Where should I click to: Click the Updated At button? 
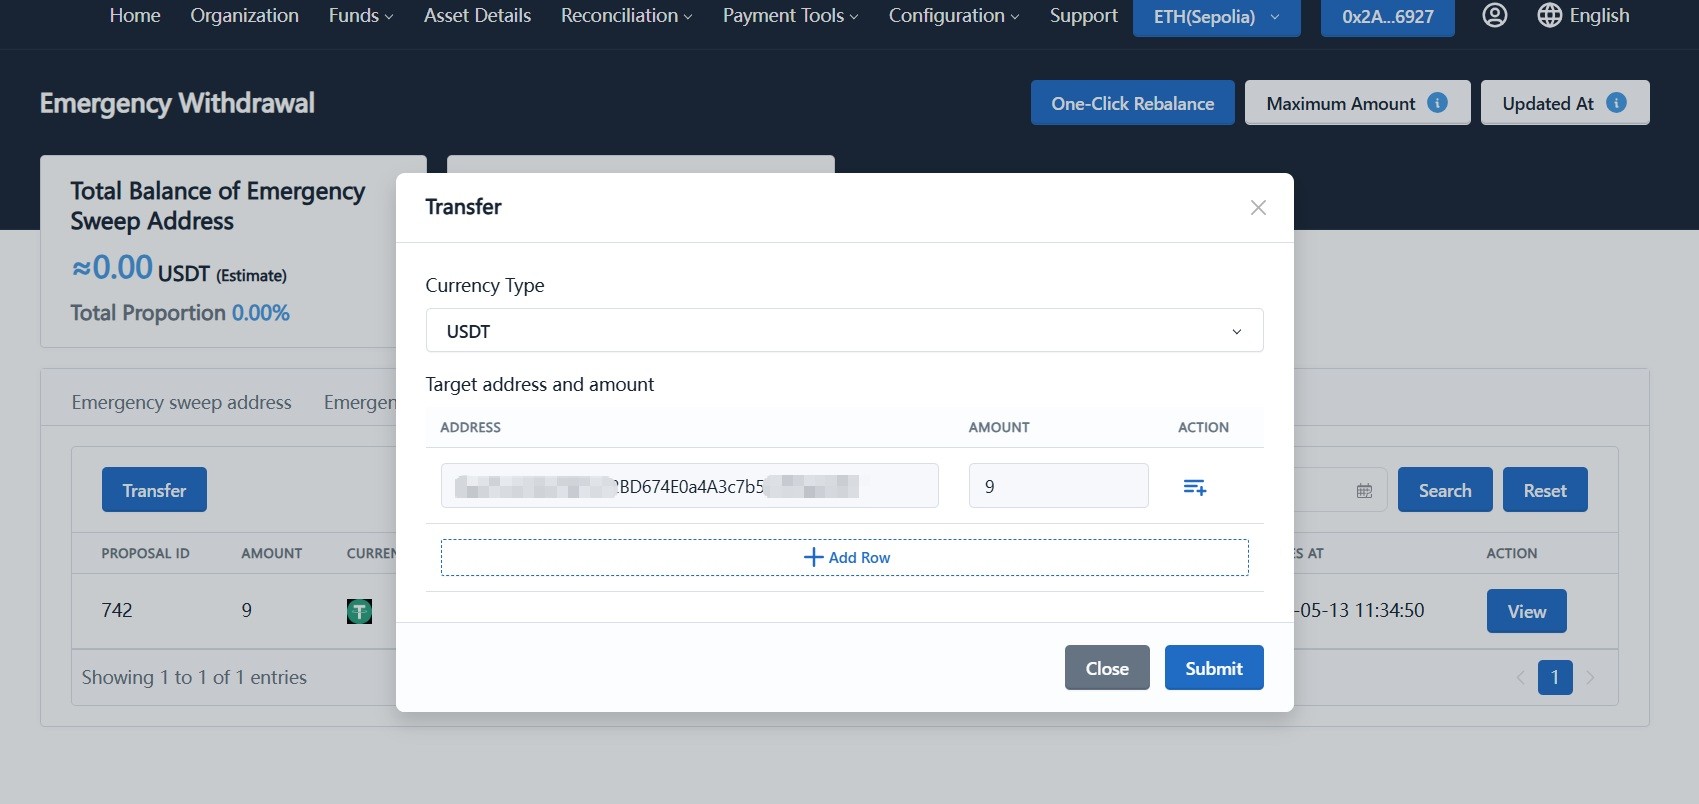pyautogui.click(x=1564, y=103)
